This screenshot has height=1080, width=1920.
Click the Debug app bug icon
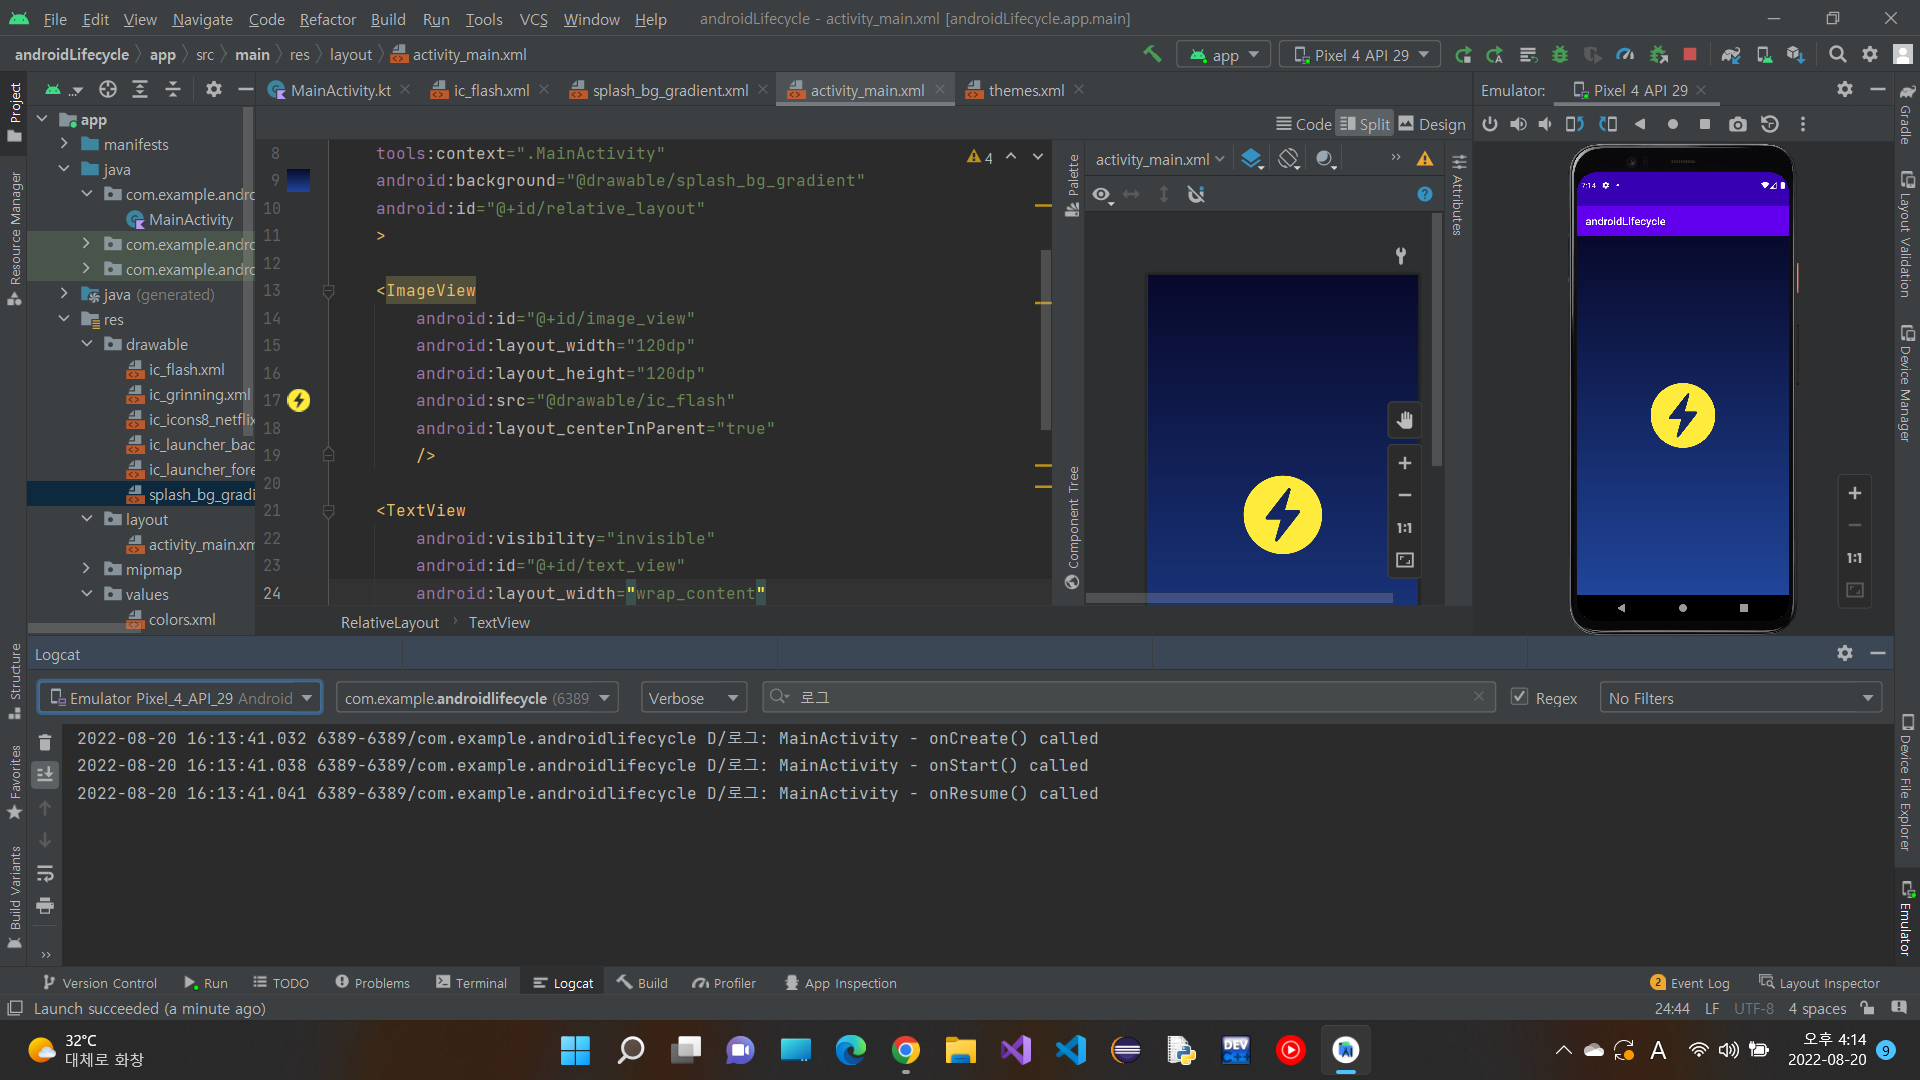point(1559,55)
